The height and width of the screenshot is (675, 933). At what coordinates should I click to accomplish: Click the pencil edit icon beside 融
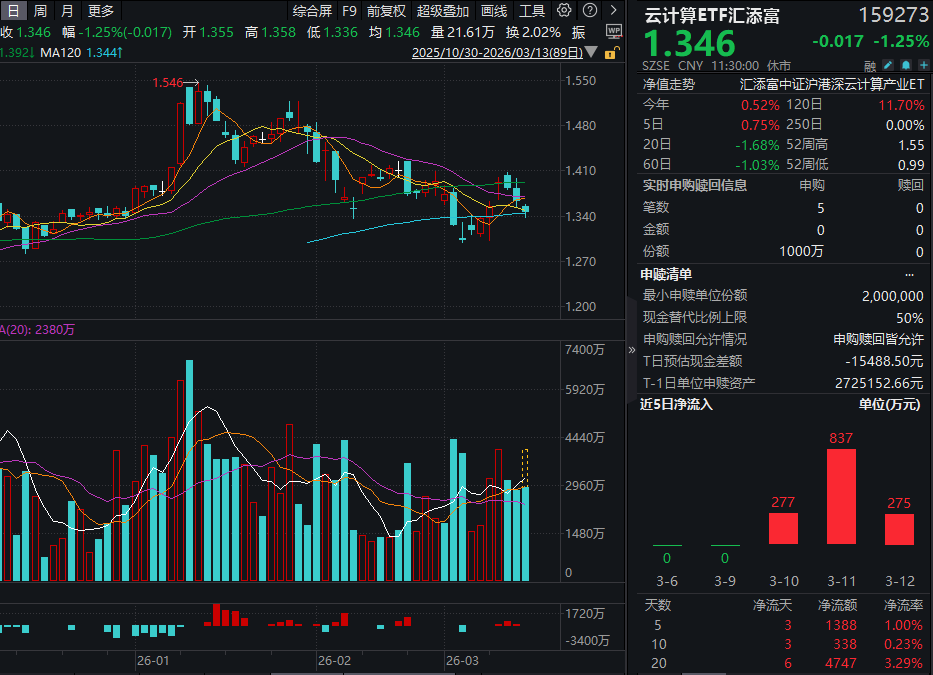coord(887,65)
